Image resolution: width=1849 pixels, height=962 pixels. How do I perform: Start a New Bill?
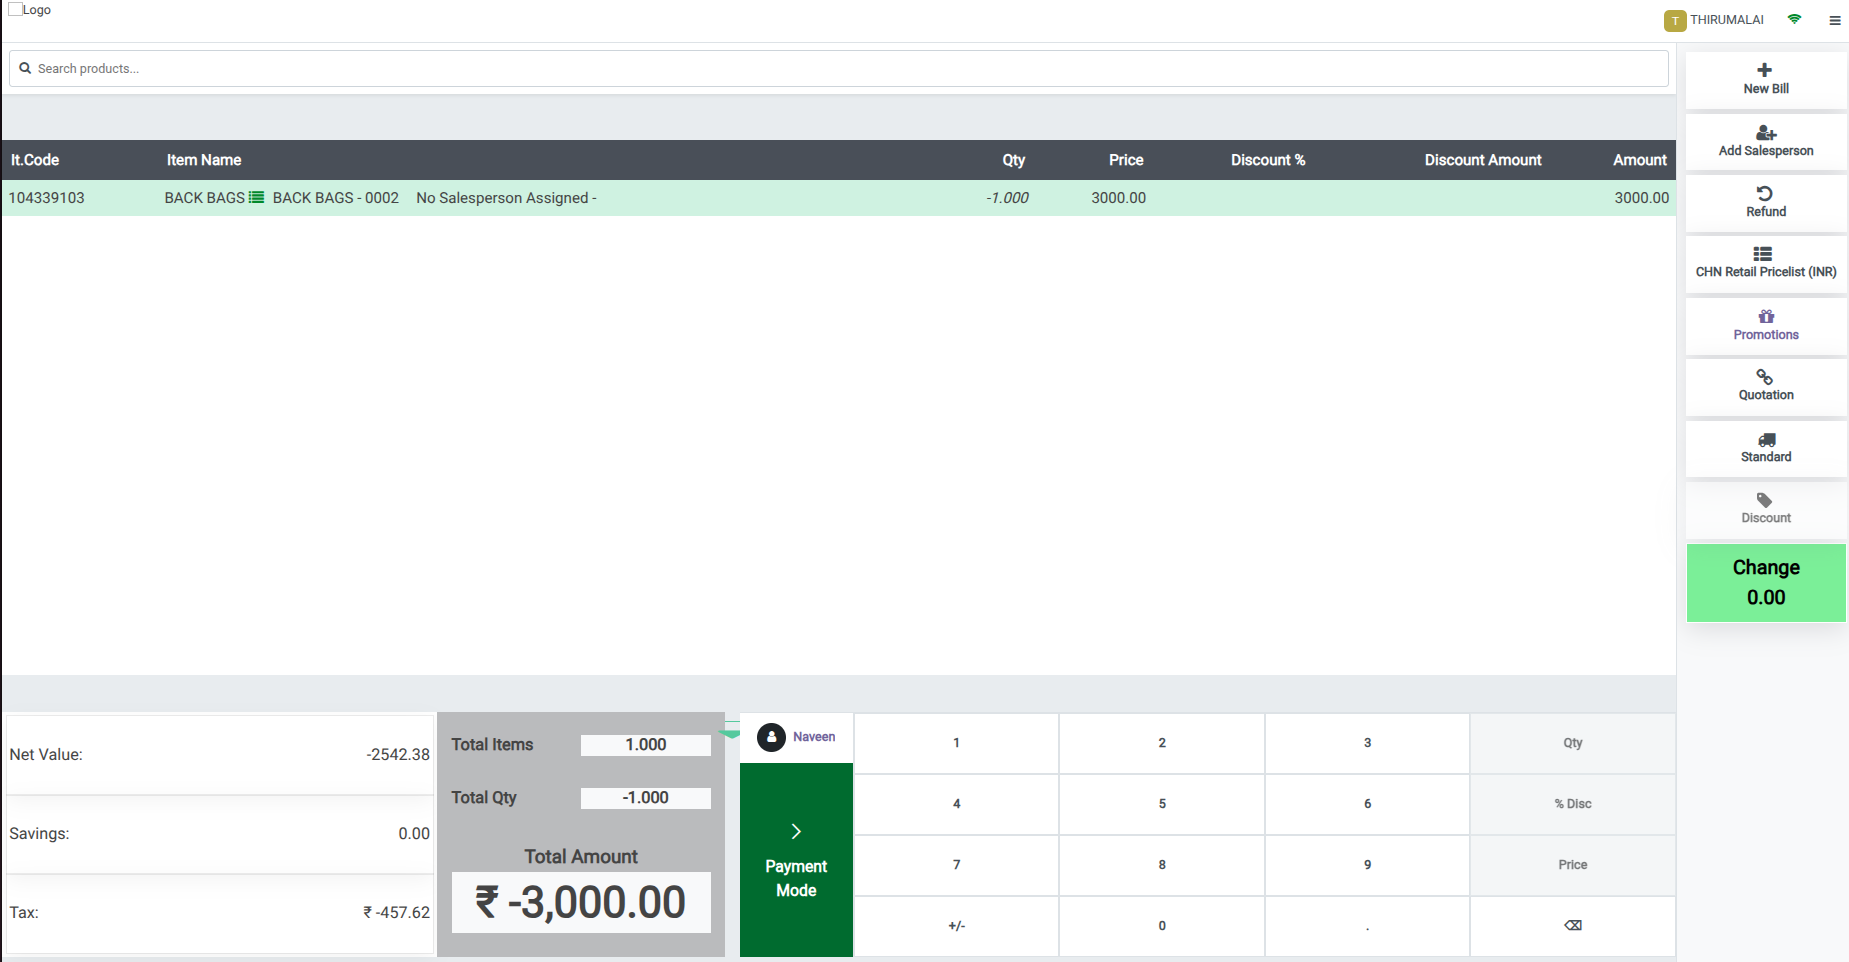tap(1766, 80)
